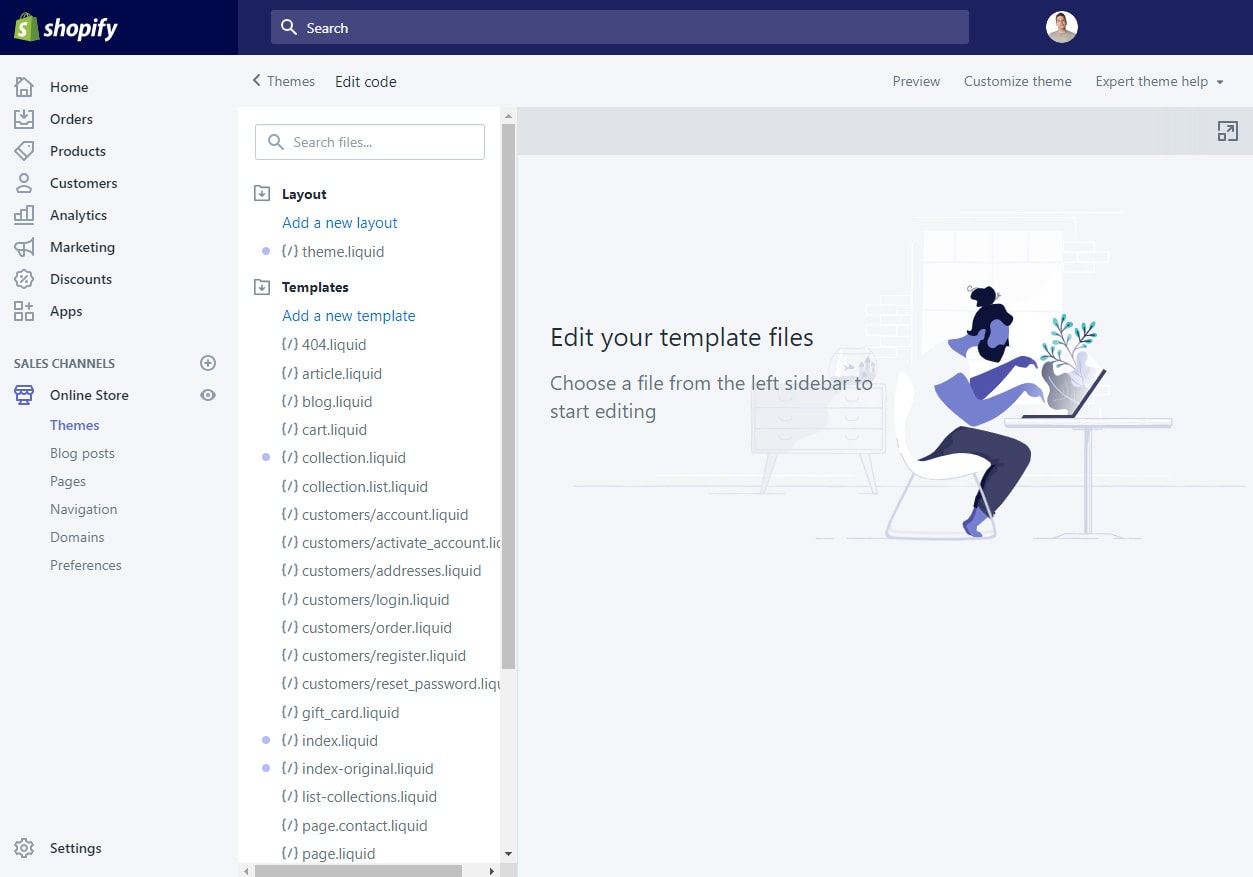
Task: Open Blog posts in Online Store menu
Action: (82, 453)
